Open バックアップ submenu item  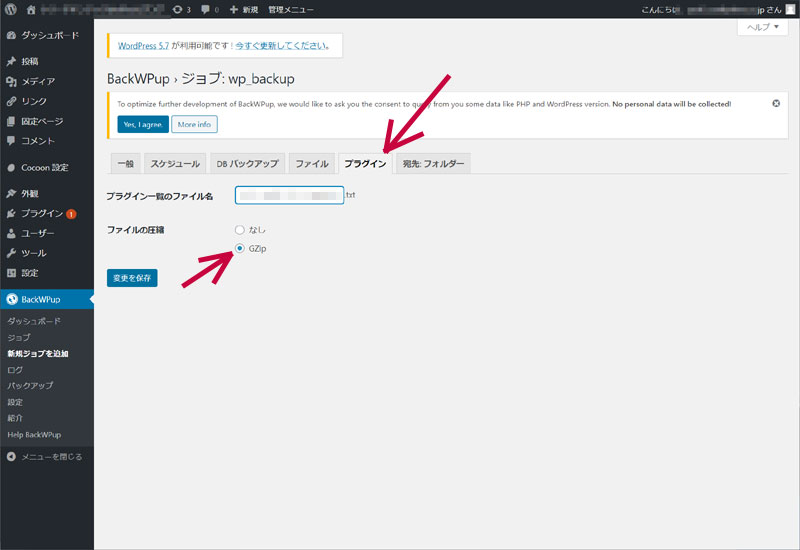pos(30,386)
